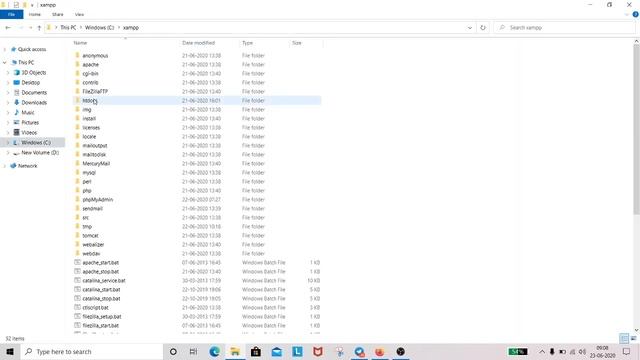The width and height of the screenshot is (640, 360).
Task: Open the View ribbon tab
Action: 79,14
